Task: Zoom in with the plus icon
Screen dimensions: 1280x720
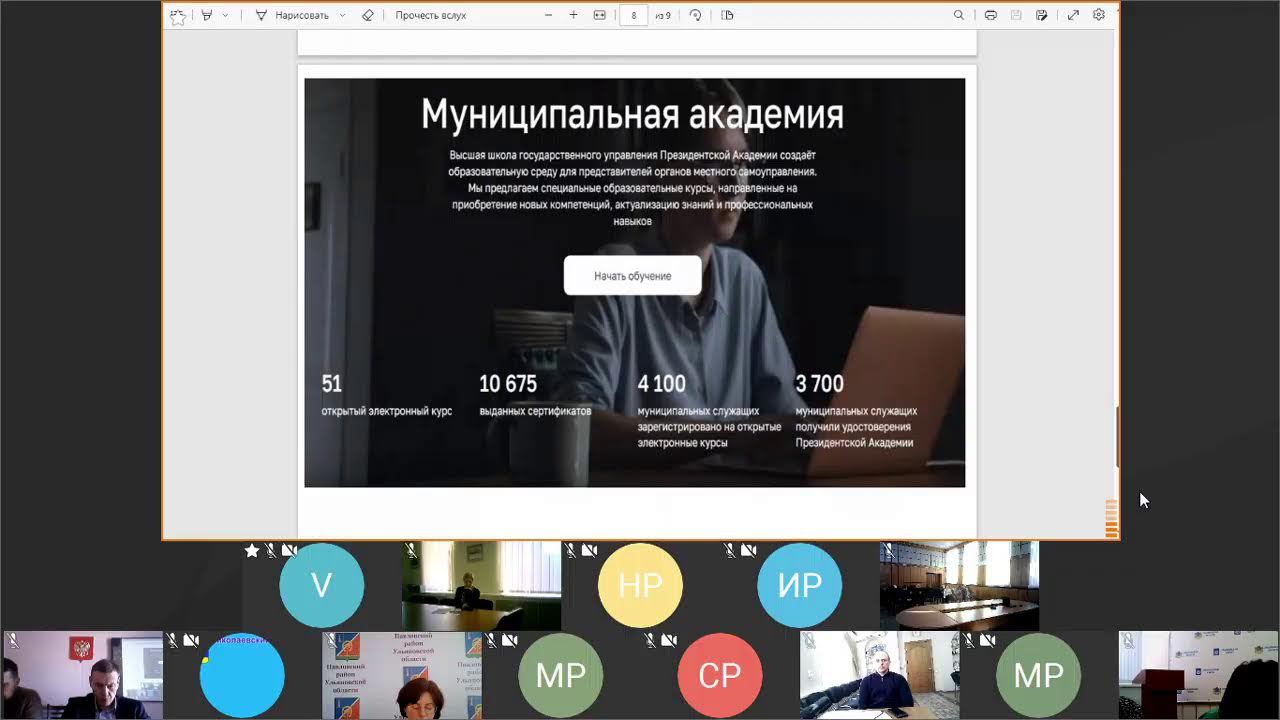Action: pyautogui.click(x=573, y=15)
